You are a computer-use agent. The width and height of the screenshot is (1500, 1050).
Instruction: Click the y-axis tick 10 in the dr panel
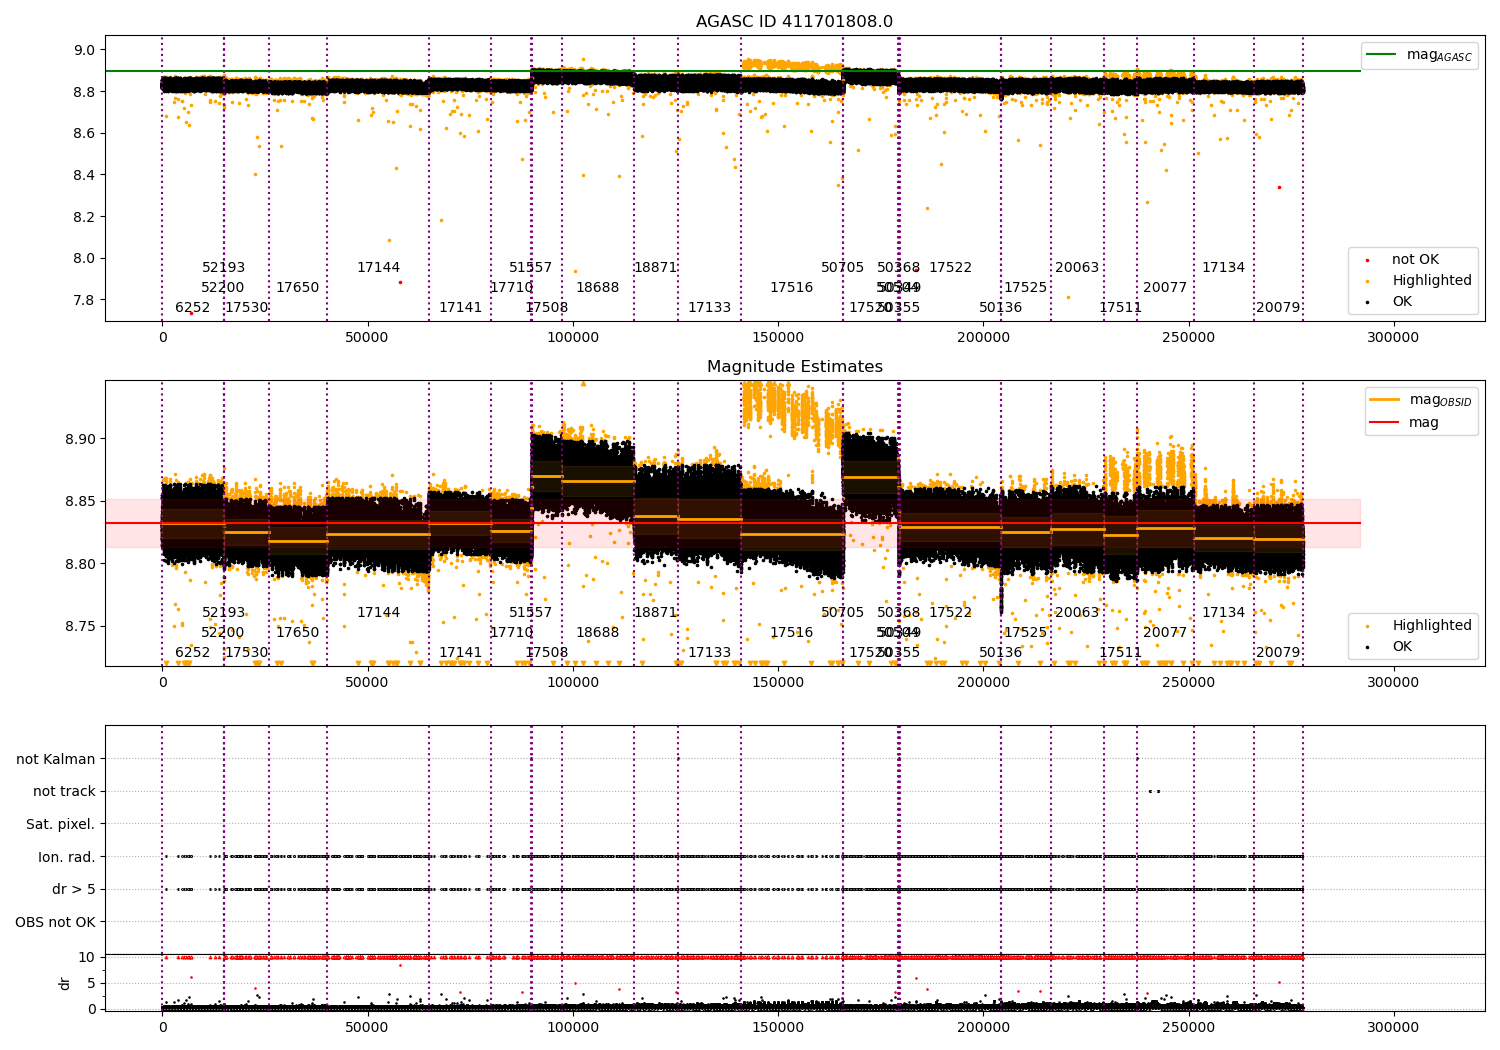click(x=87, y=957)
